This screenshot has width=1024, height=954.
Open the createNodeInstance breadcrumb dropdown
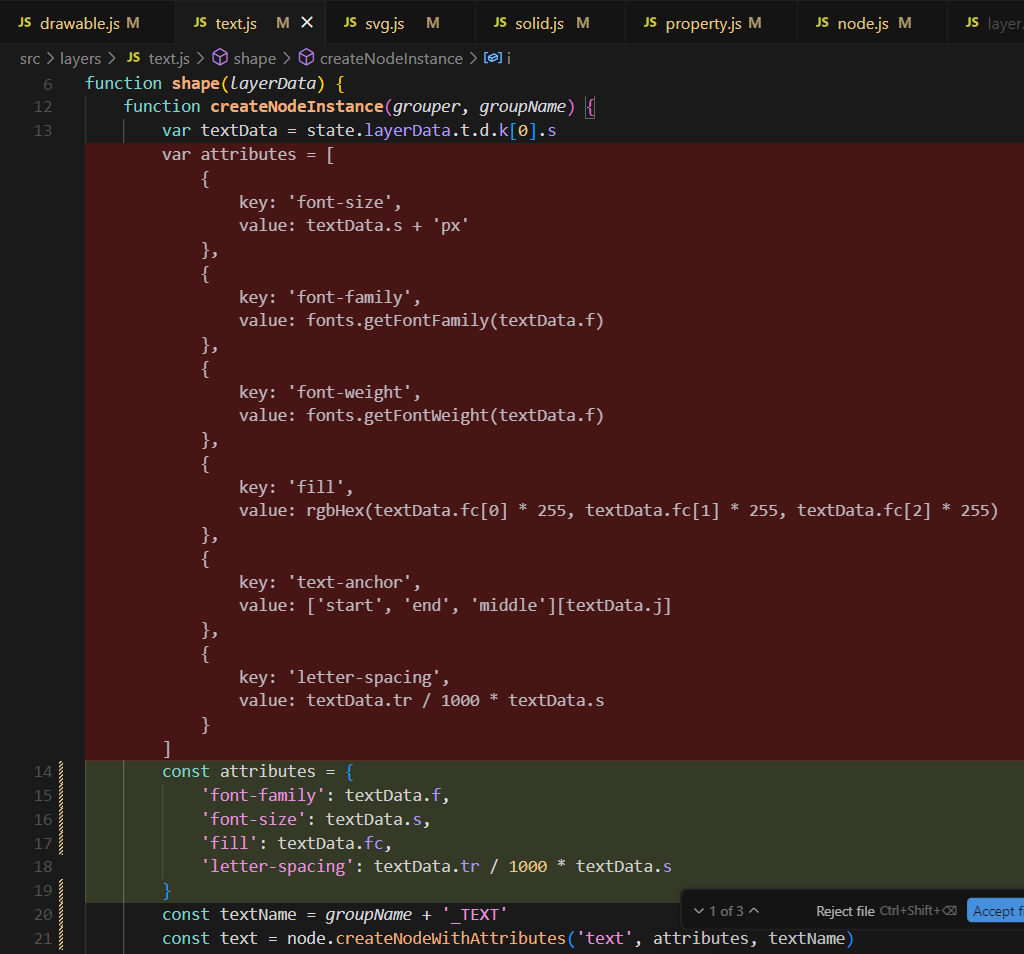tap(391, 59)
